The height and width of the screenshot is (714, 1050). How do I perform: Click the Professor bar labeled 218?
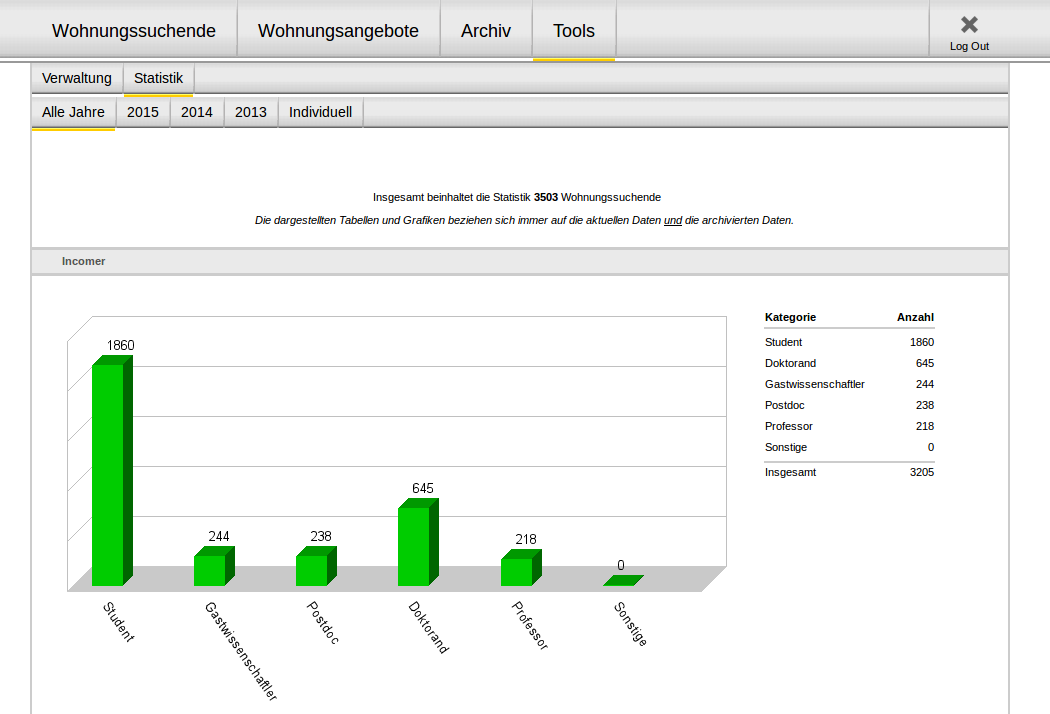point(517,571)
